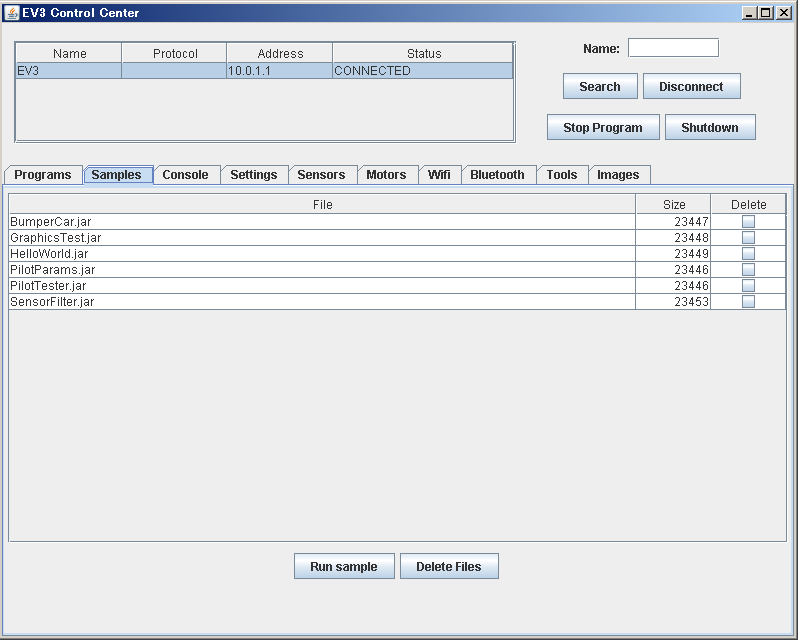The height and width of the screenshot is (640, 798).
Task: Tick the Delete checkbox for BumperCar.jar
Action: point(748,221)
